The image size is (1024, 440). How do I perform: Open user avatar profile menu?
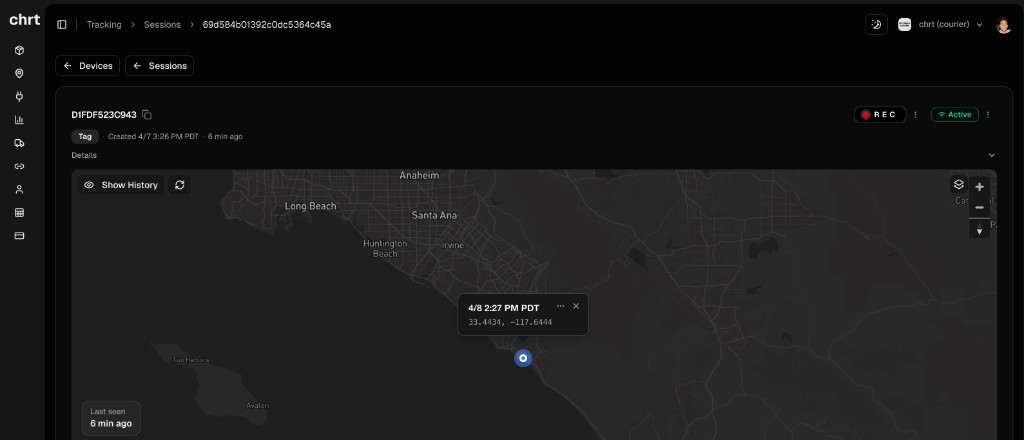click(1003, 25)
